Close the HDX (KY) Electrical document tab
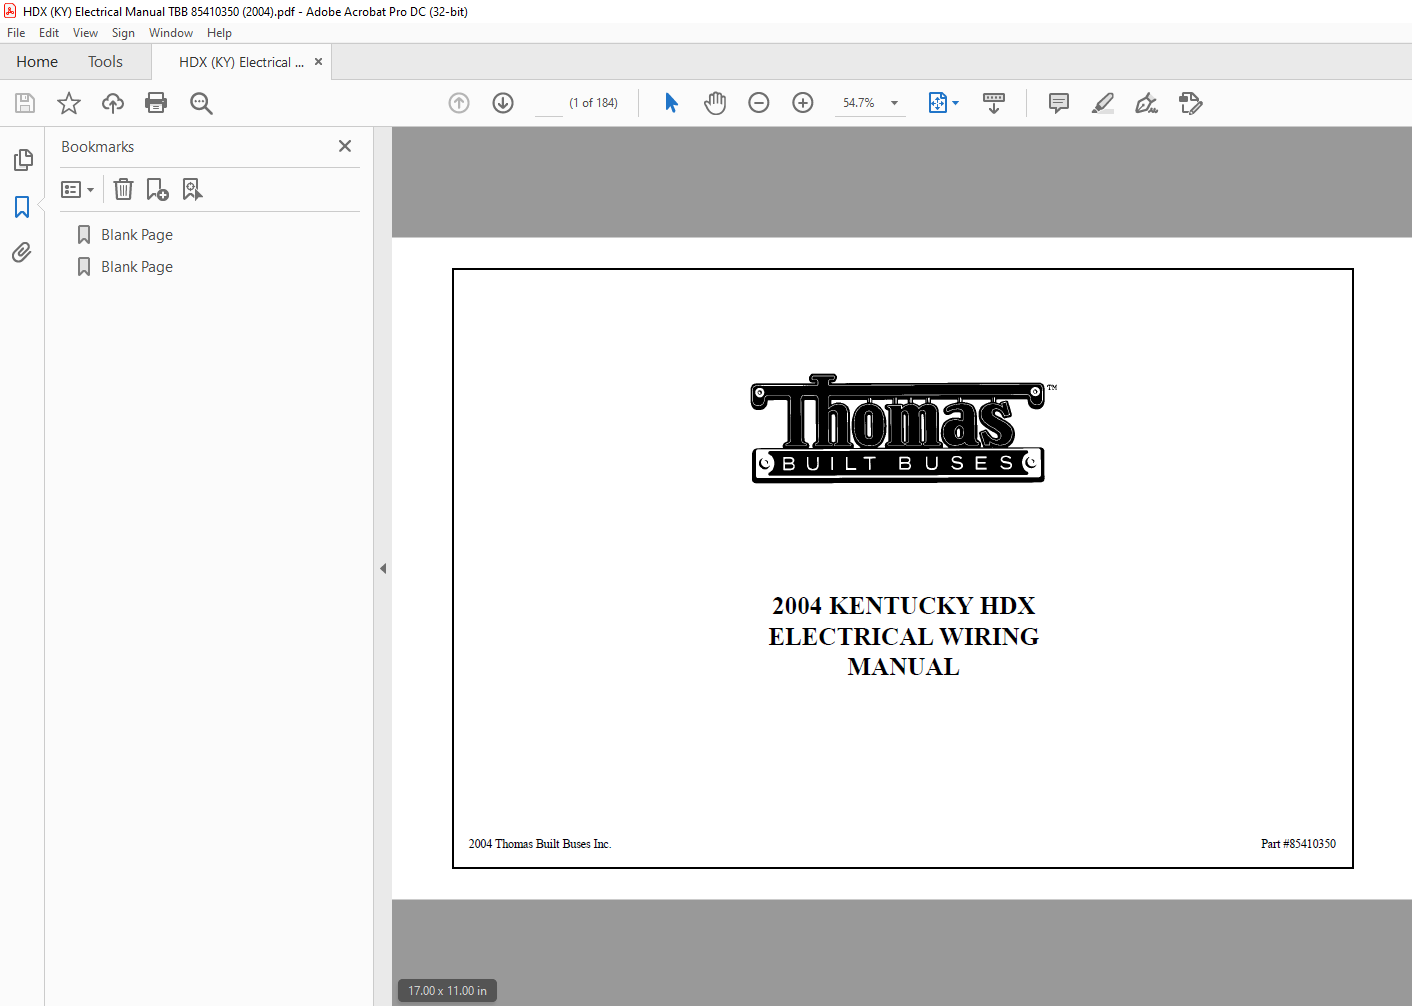The image size is (1412, 1006). tap(318, 62)
